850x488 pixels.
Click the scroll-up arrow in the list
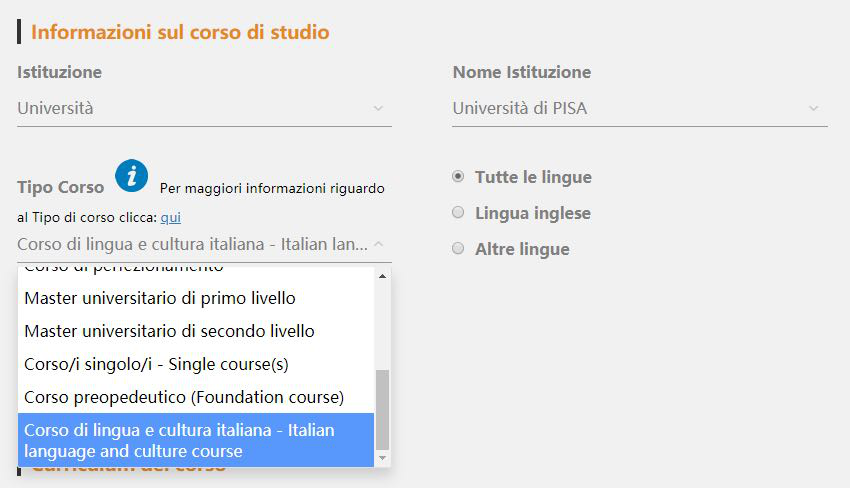coord(382,274)
